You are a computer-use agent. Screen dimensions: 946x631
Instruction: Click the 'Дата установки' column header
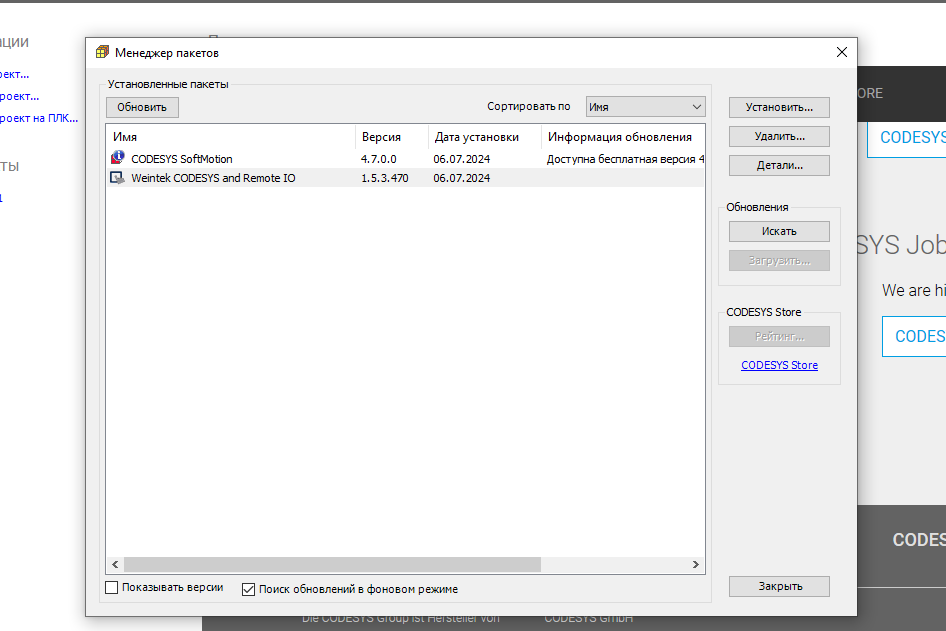pos(485,137)
